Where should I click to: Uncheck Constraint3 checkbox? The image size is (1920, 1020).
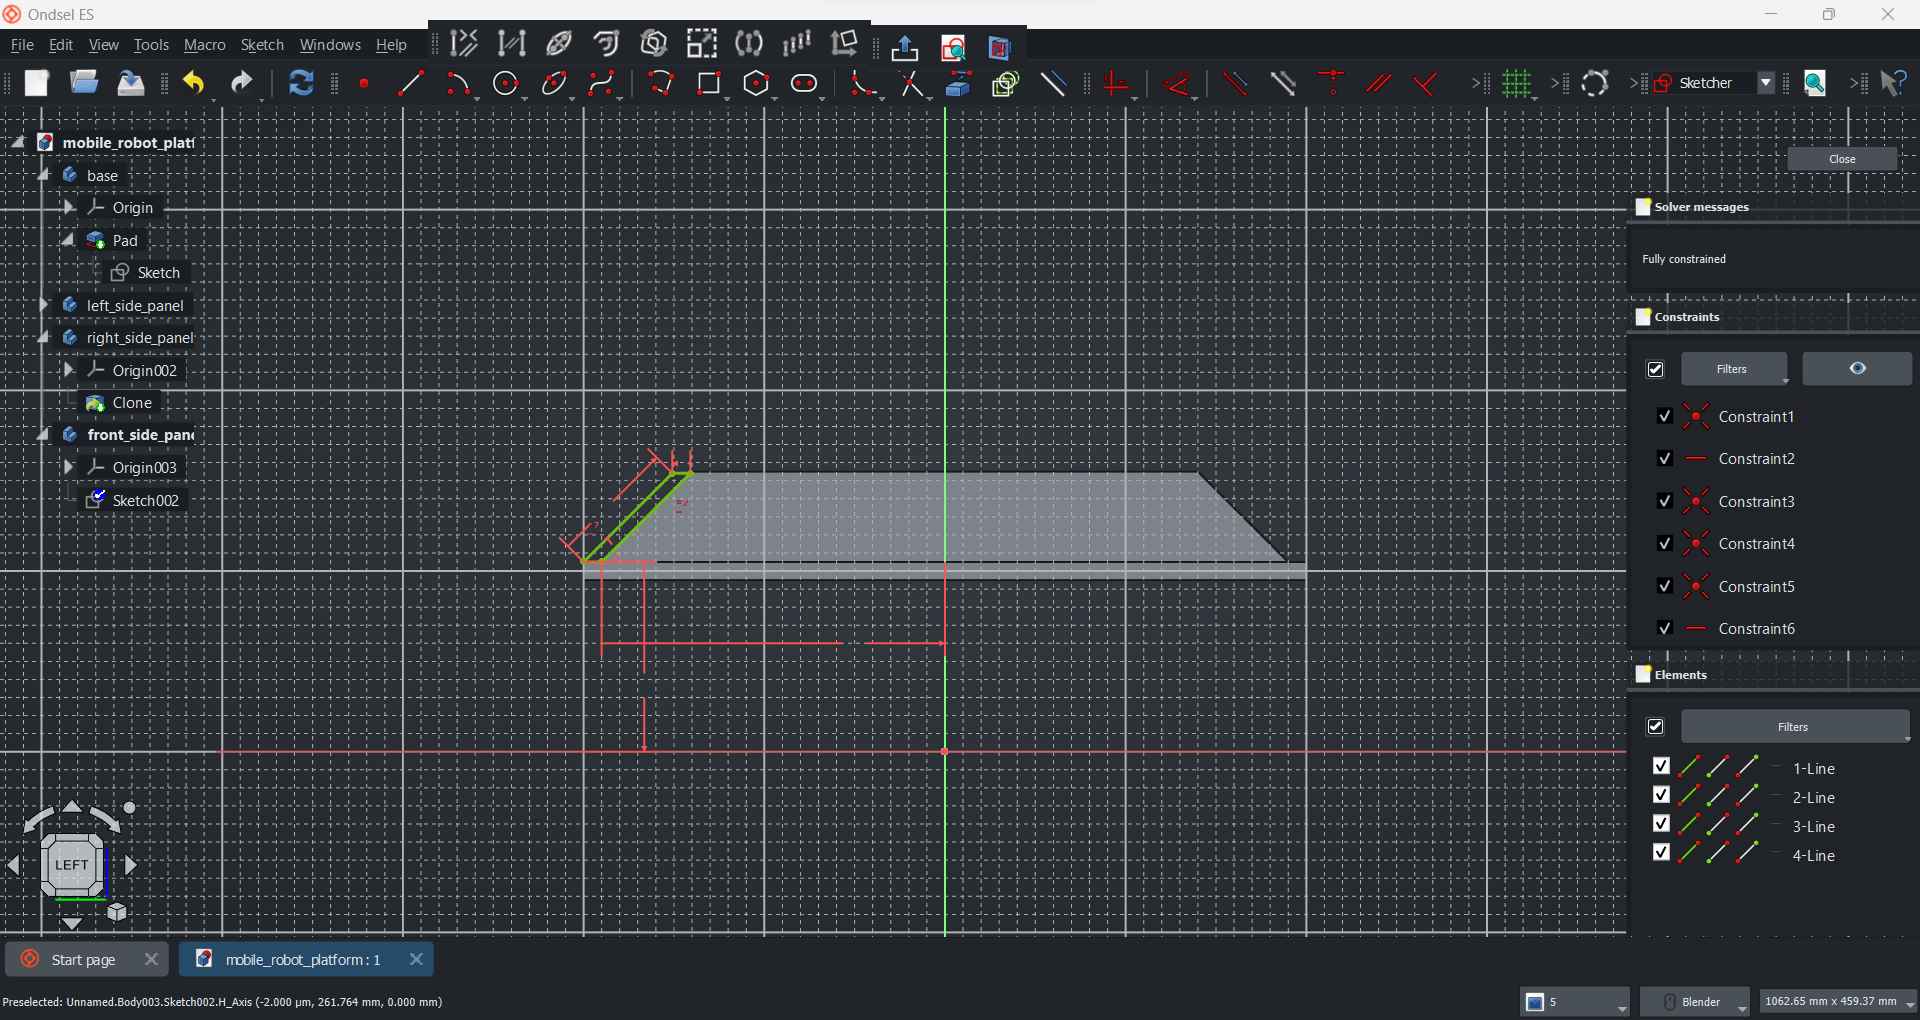point(1665,501)
